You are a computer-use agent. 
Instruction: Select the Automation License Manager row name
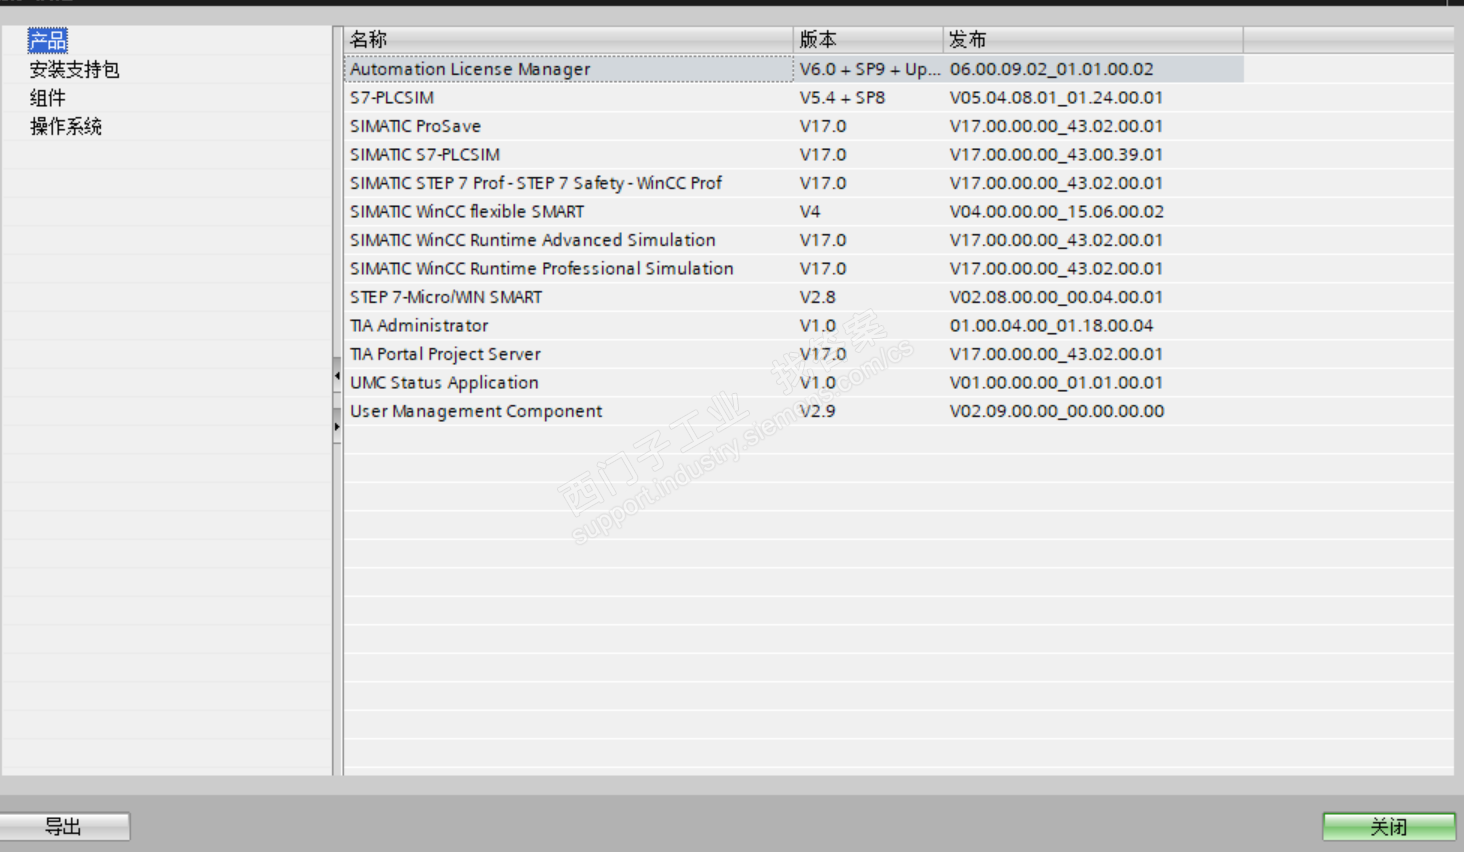tap(470, 69)
